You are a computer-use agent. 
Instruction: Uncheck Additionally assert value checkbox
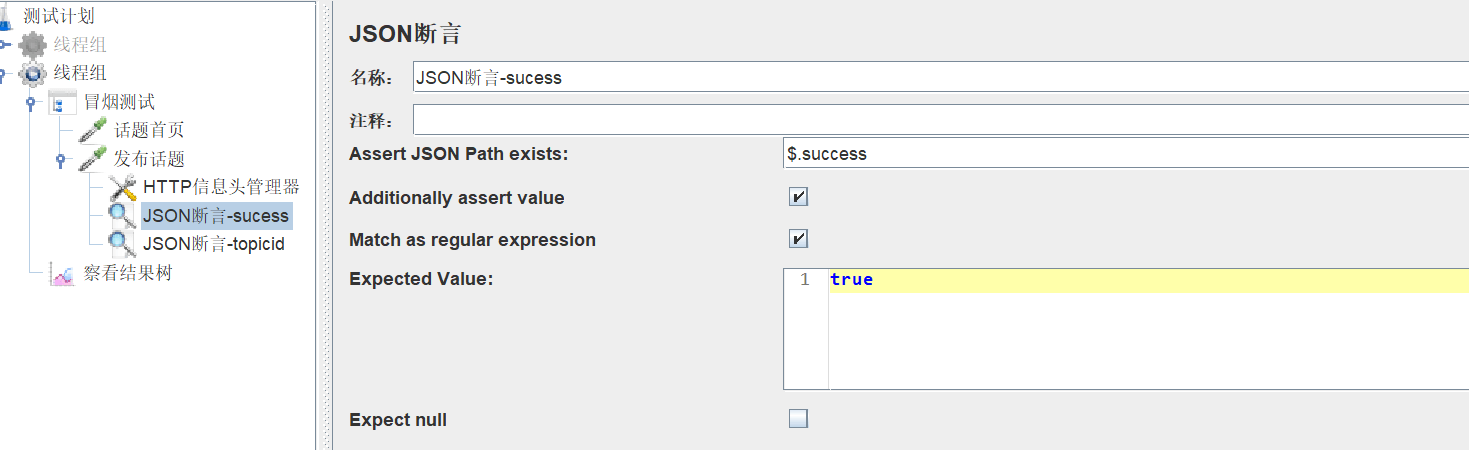[798, 198]
